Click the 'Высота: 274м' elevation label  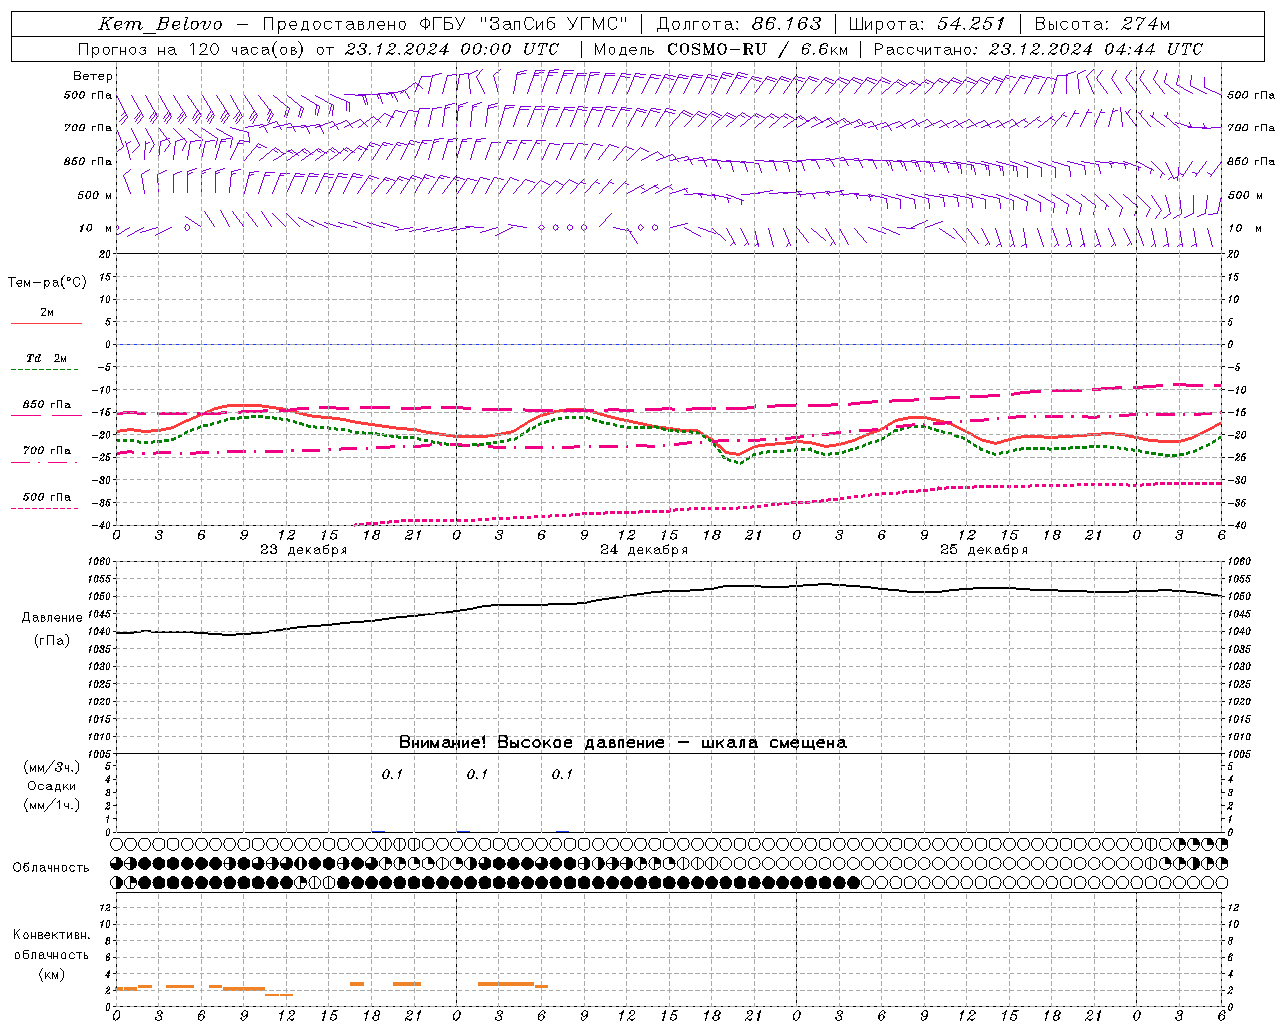pyautogui.click(x=1102, y=24)
